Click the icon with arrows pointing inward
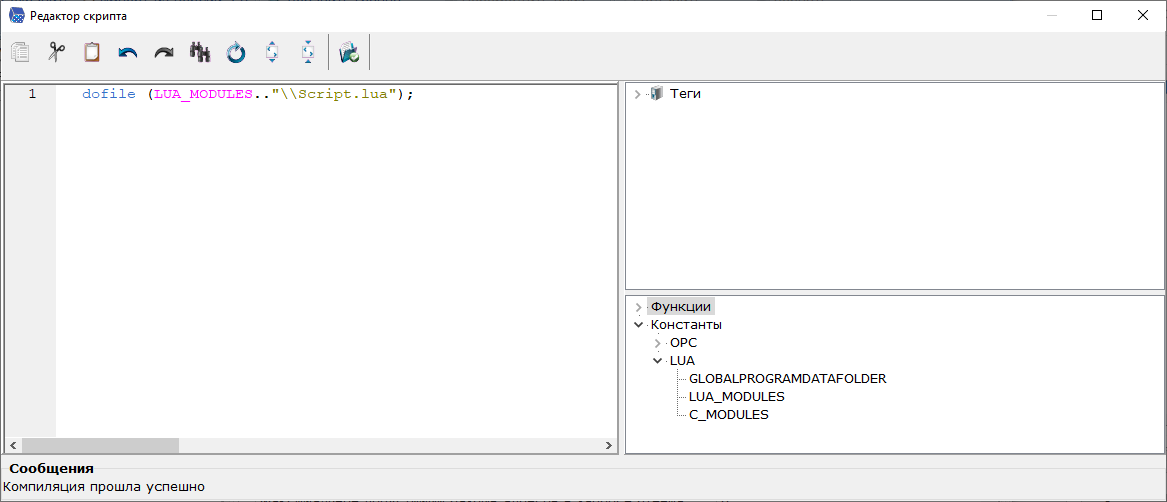This screenshot has height=502, width=1167. [308, 53]
